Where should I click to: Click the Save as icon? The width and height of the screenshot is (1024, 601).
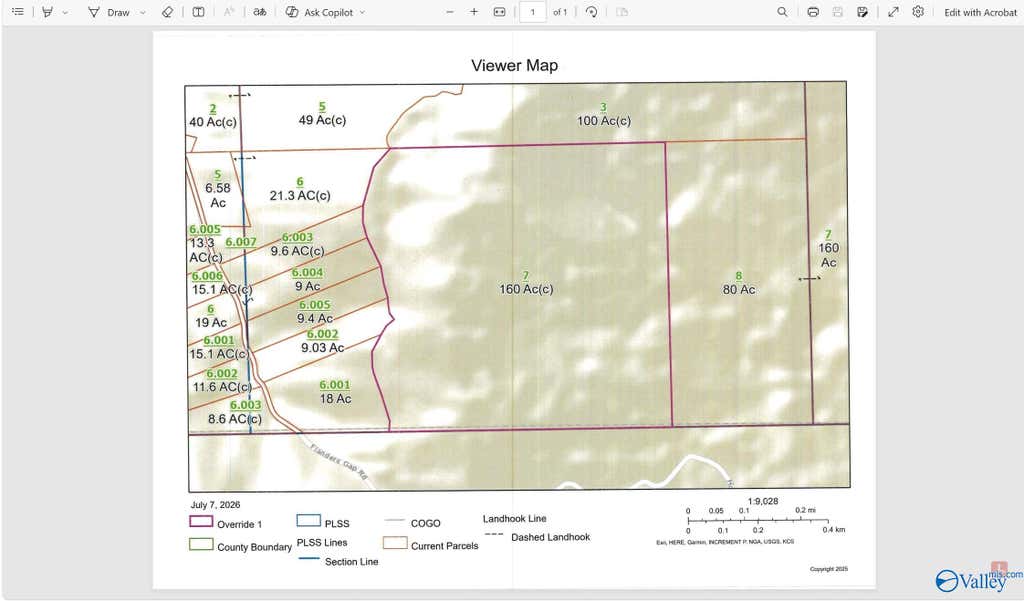click(863, 12)
